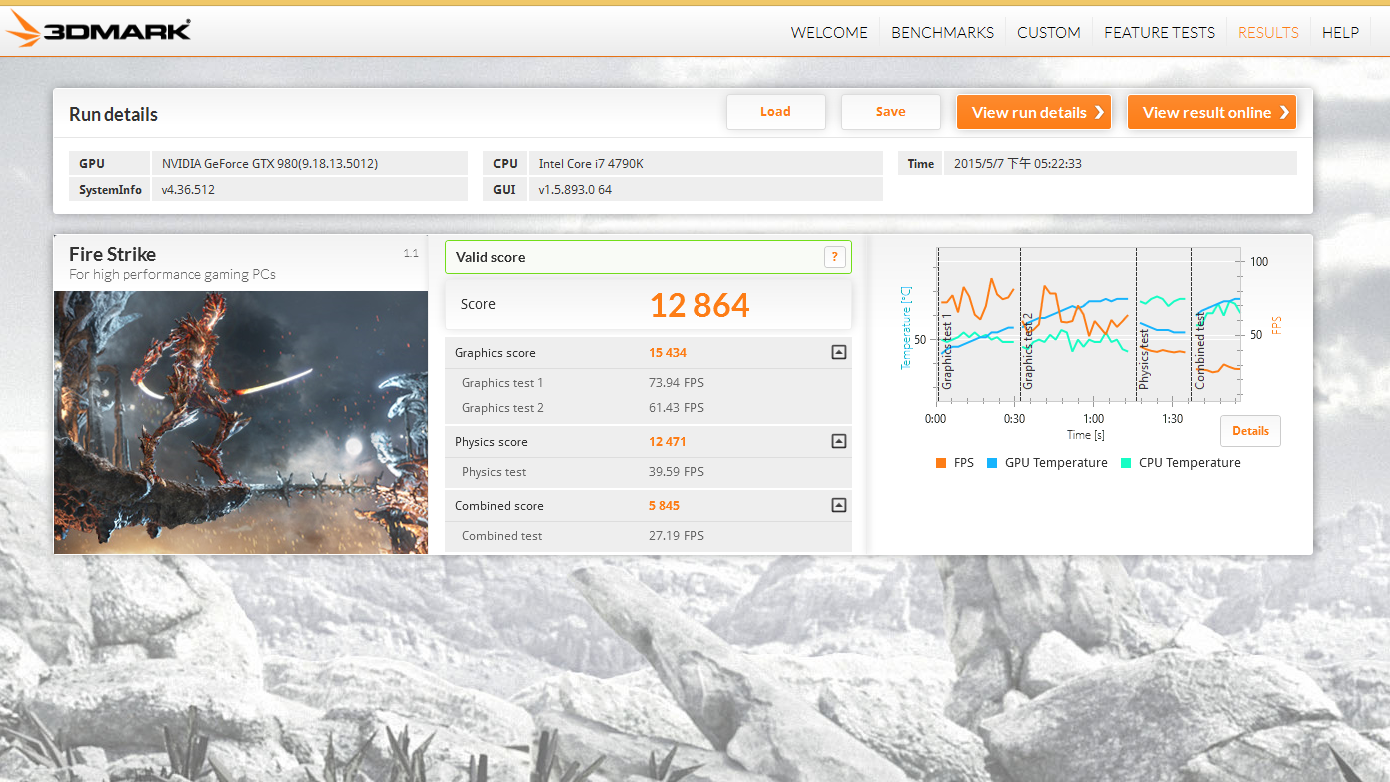
Task: Click View run details button
Action: coord(1034,112)
